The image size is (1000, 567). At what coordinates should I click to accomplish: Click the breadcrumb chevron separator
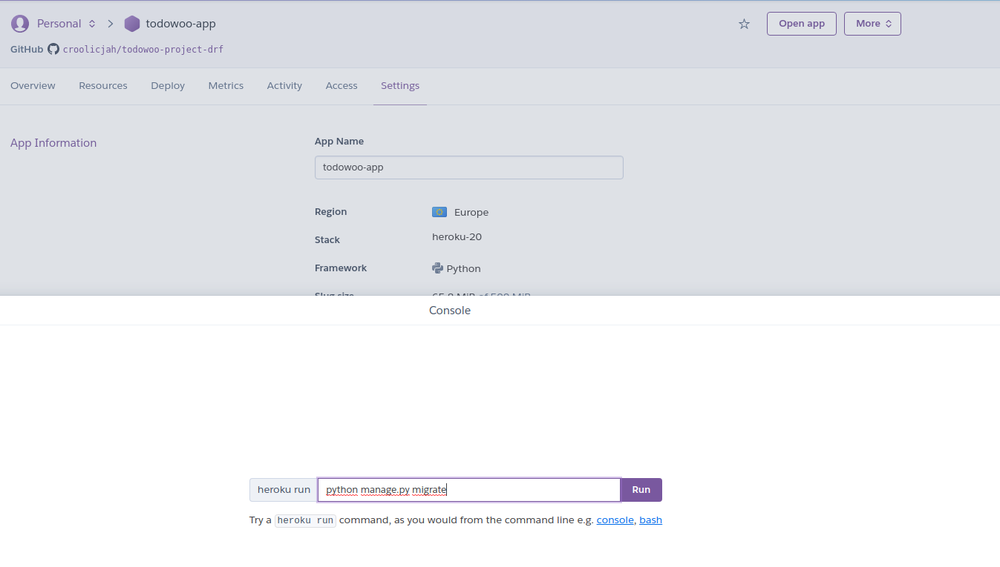(110, 24)
